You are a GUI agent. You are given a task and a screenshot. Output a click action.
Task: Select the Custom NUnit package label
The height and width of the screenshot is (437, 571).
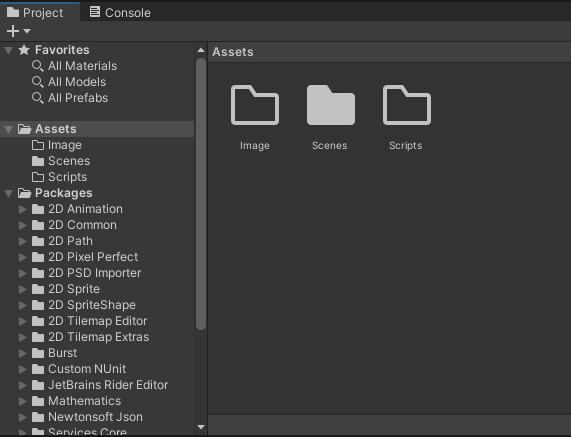tap(87, 369)
